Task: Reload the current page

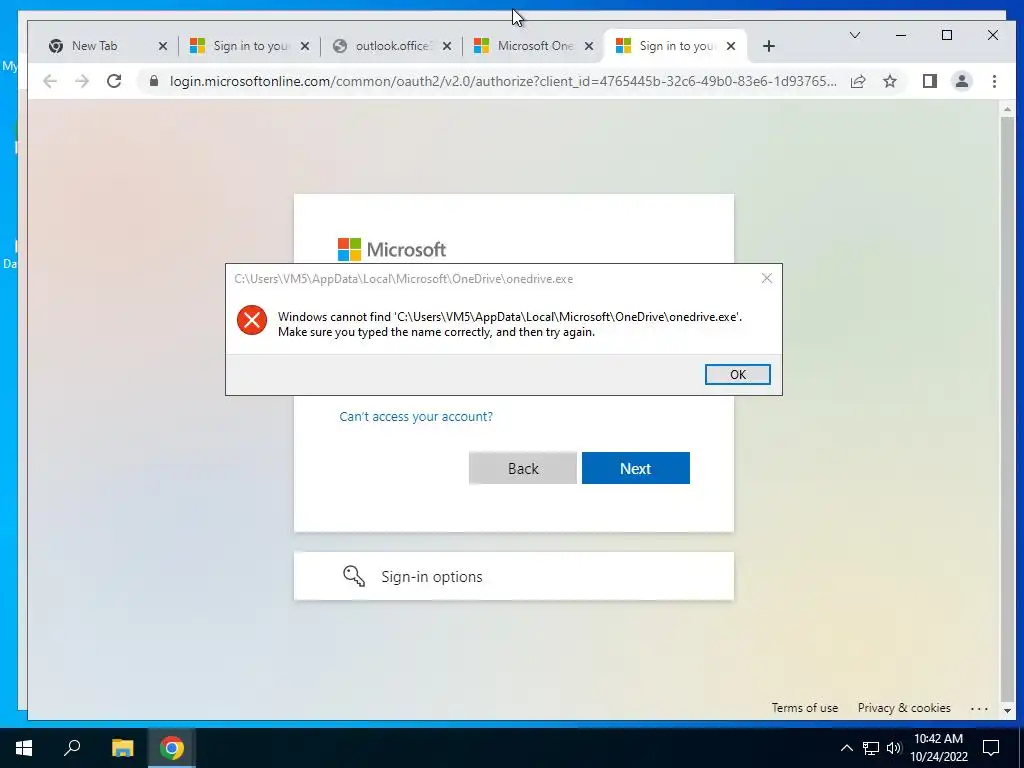Action: [x=114, y=81]
